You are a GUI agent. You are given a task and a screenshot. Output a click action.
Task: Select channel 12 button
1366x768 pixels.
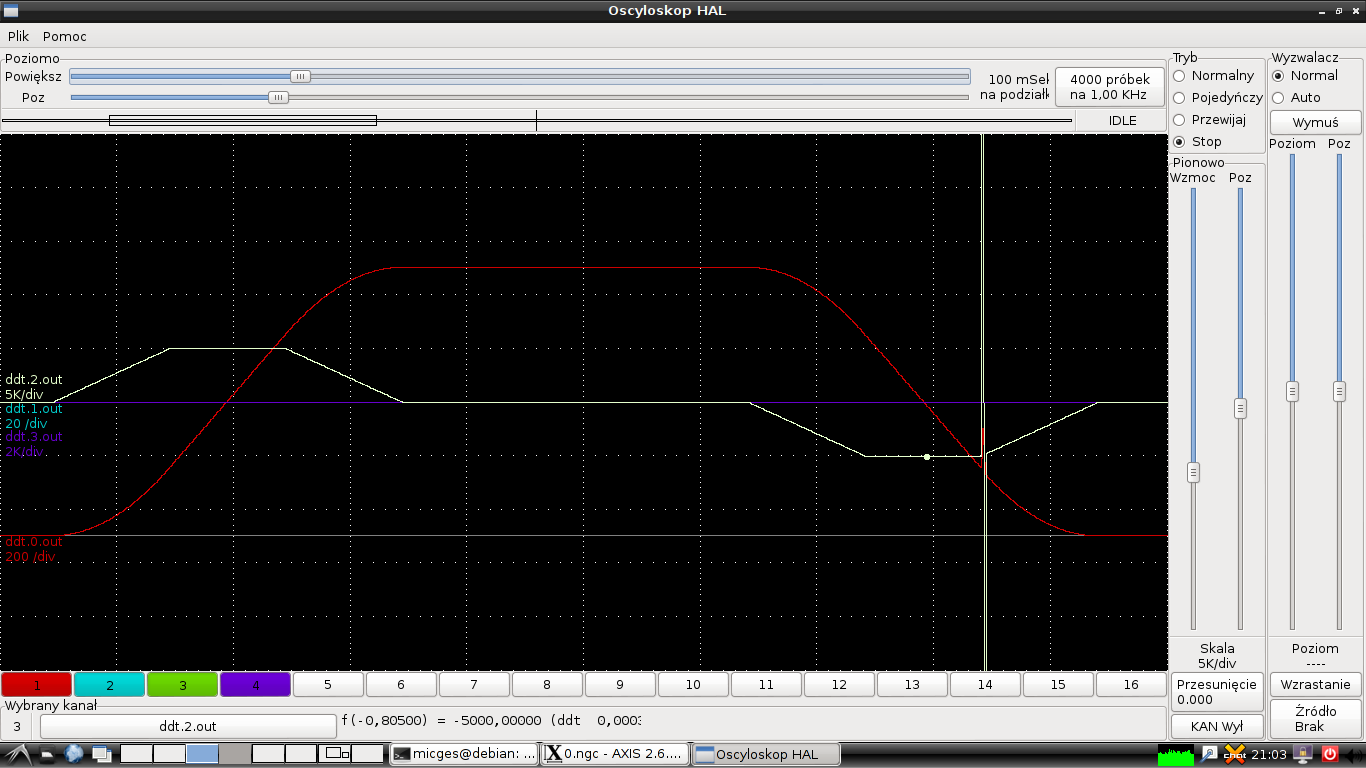tap(840, 685)
